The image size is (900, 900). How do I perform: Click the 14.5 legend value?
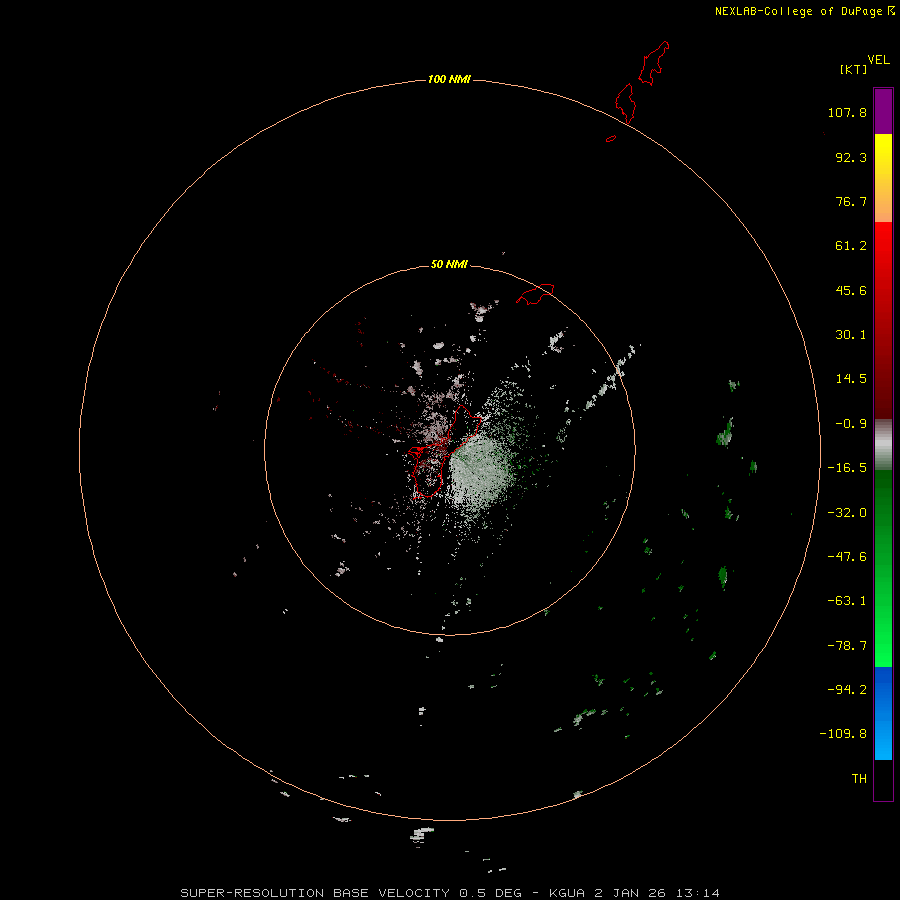click(x=851, y=379)
